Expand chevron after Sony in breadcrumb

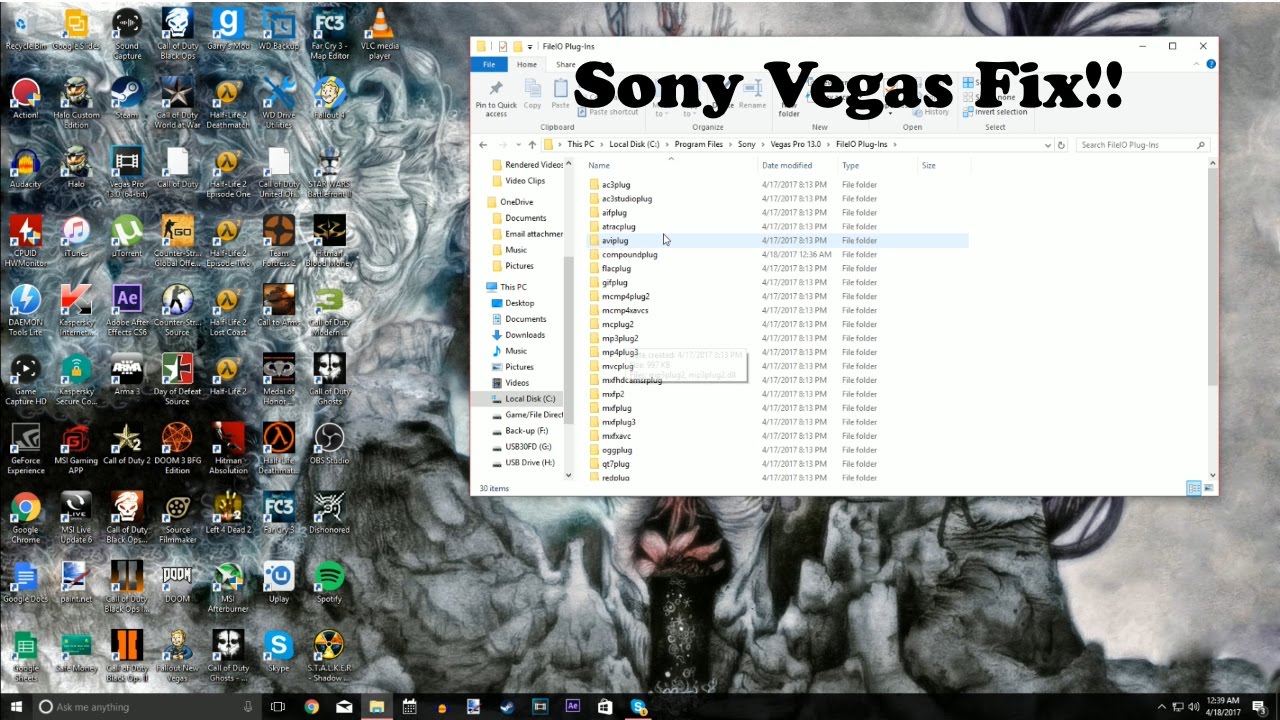click(x=762, y=145)
